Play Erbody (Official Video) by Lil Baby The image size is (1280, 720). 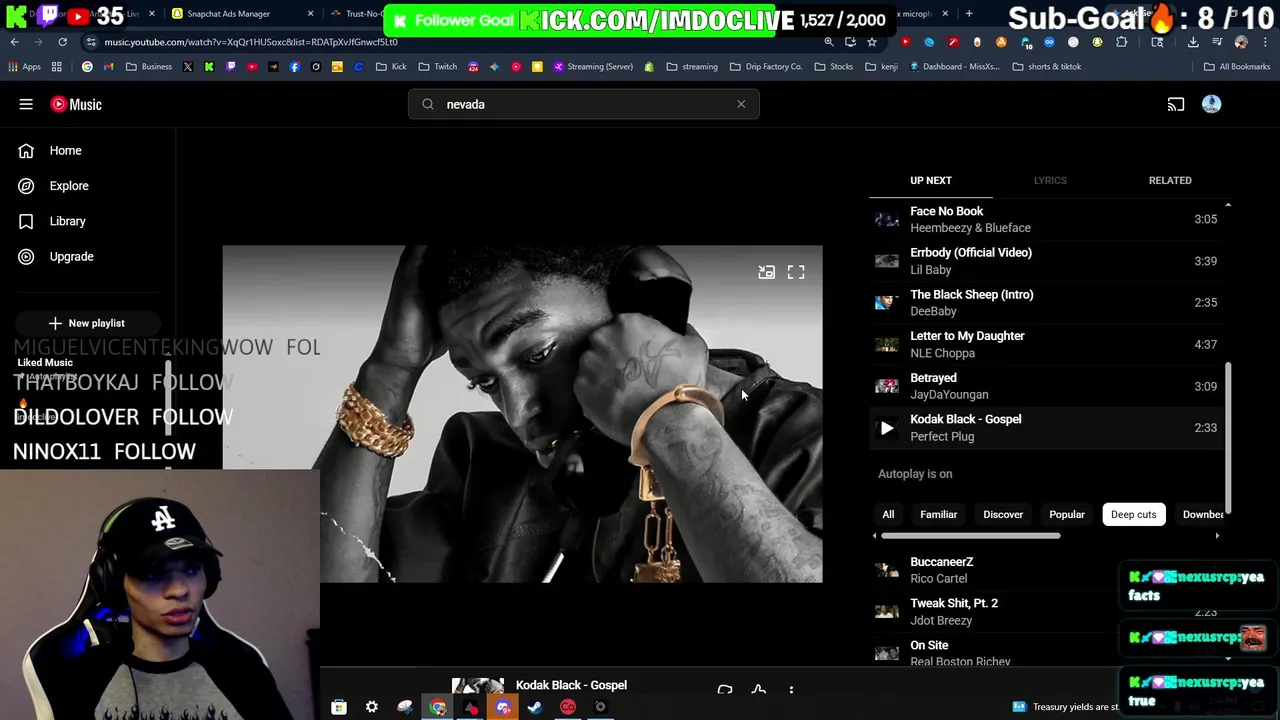point(1046,261)
